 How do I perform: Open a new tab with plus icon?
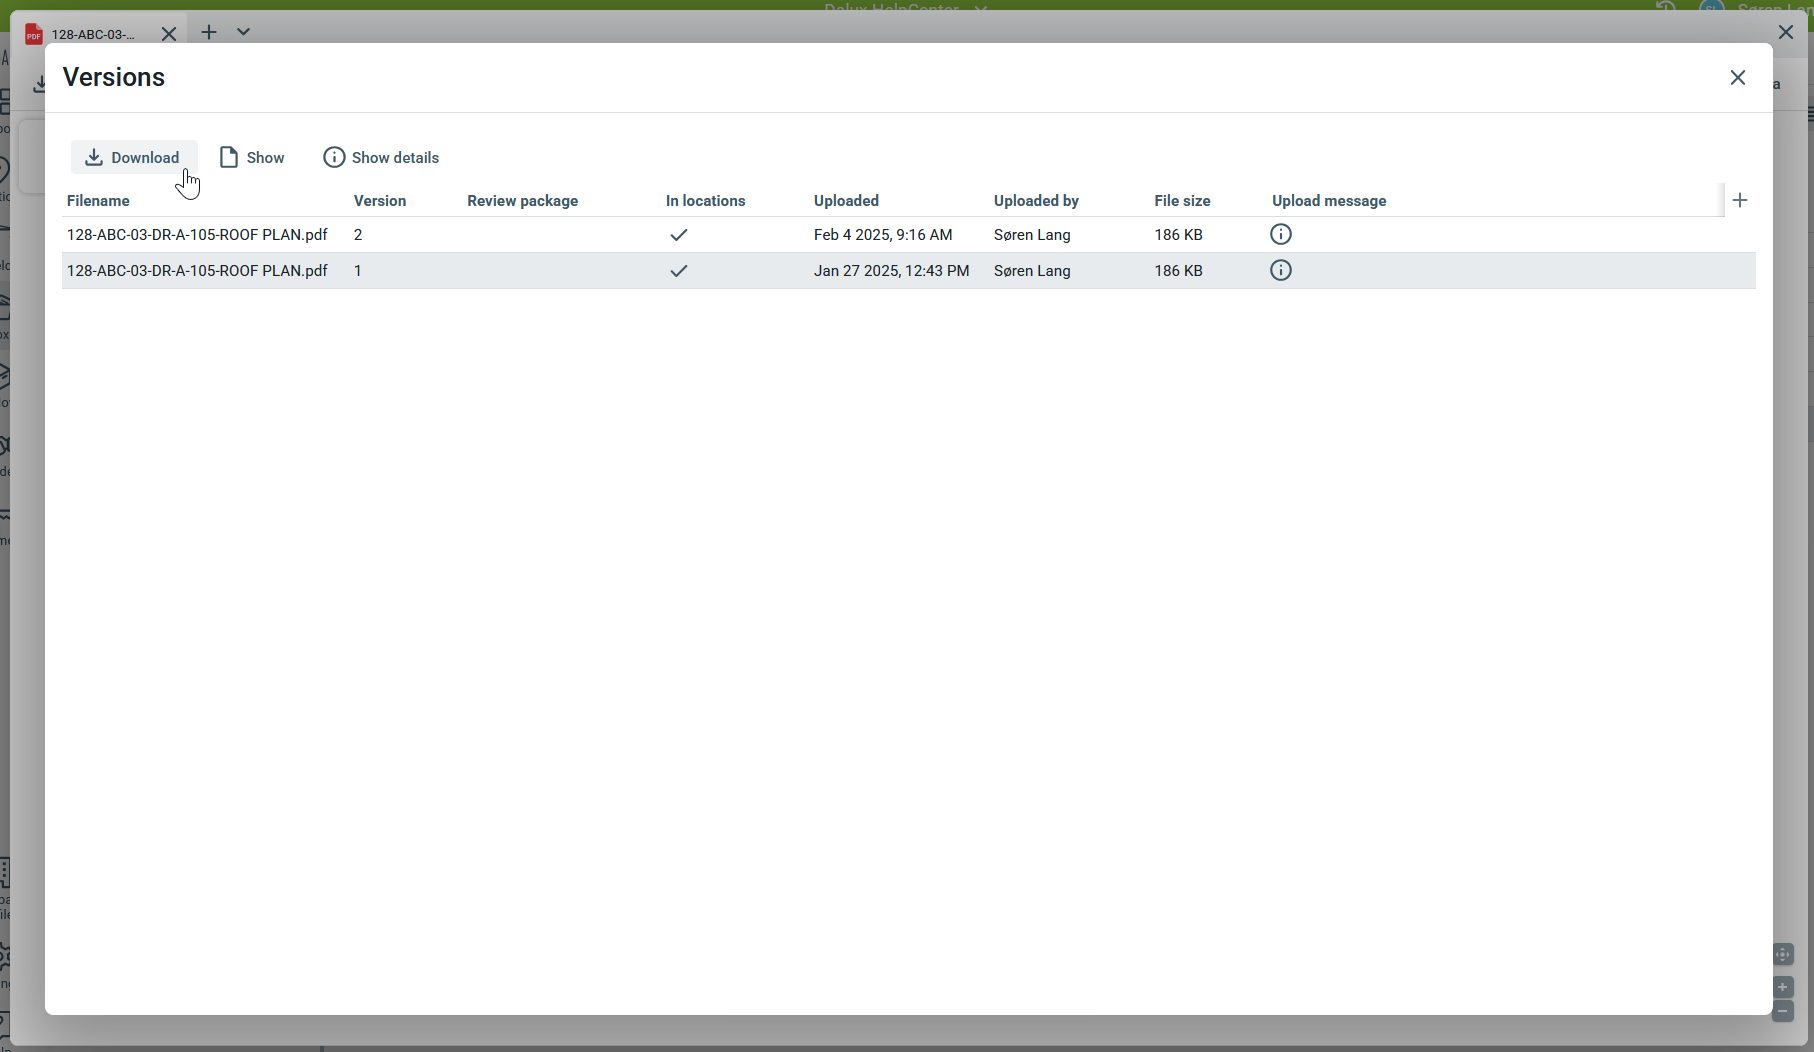point(209,32)
